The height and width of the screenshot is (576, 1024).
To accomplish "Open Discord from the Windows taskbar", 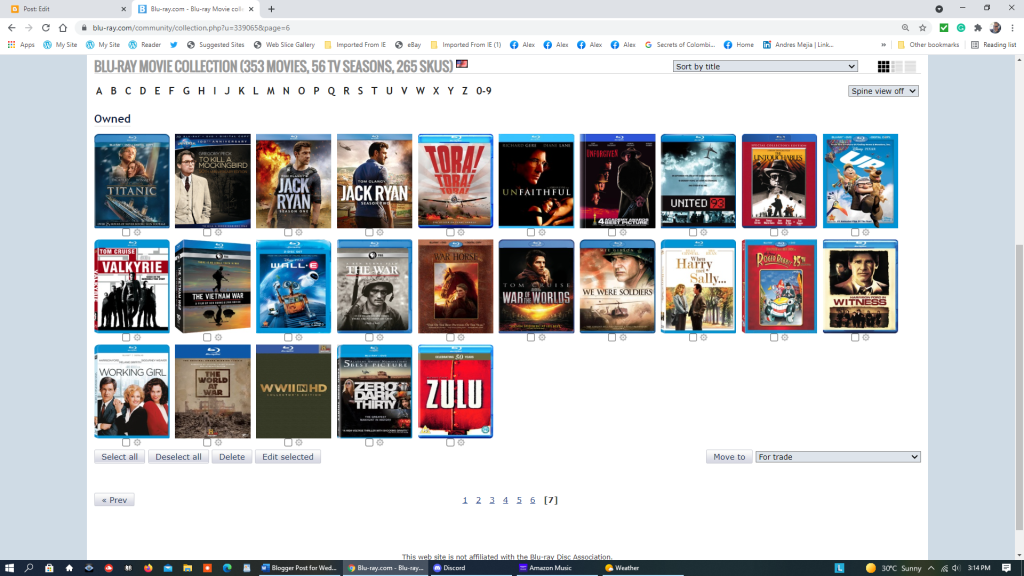I will pos(448,568).
